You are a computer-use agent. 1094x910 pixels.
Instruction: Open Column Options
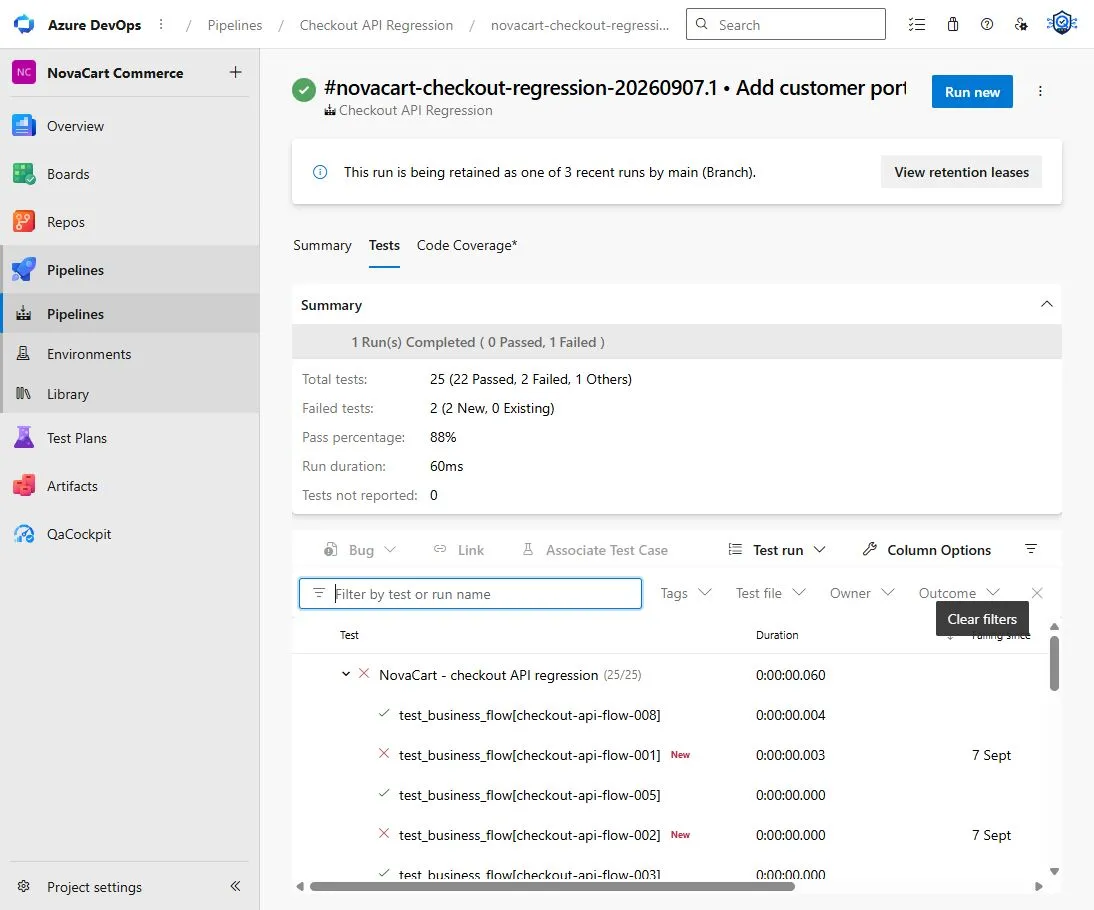pos(927,550)
